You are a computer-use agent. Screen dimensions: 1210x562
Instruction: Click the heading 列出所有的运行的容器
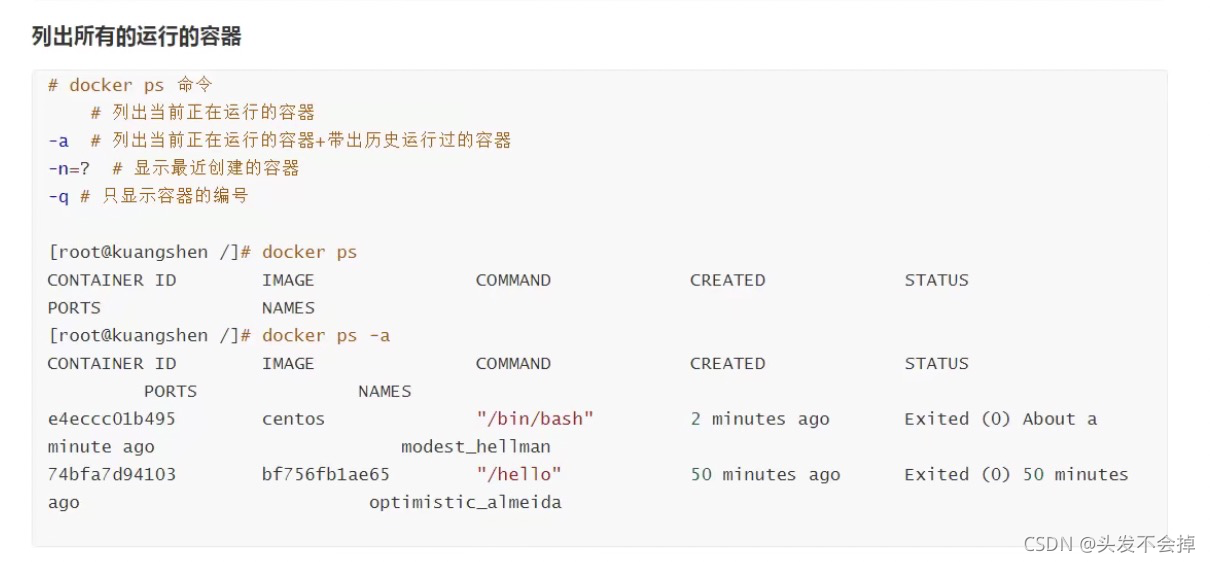coord(137,37)
